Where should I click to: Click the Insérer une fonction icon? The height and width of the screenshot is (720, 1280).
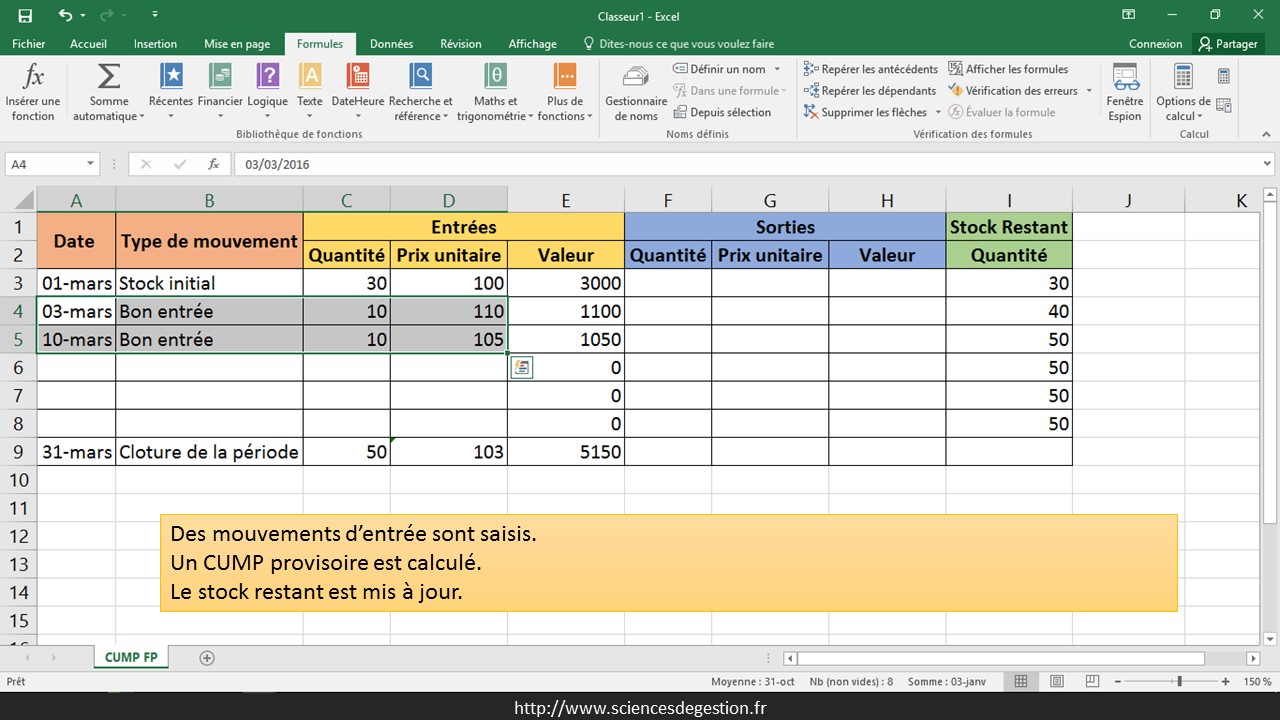tap(33, 92)
